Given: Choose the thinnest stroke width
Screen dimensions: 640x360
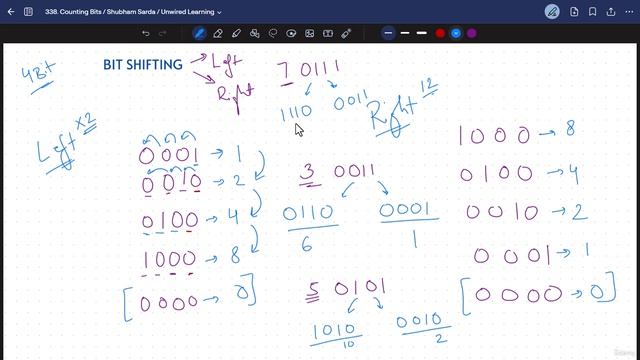Looking at the screenshot, I should (388, 33).
